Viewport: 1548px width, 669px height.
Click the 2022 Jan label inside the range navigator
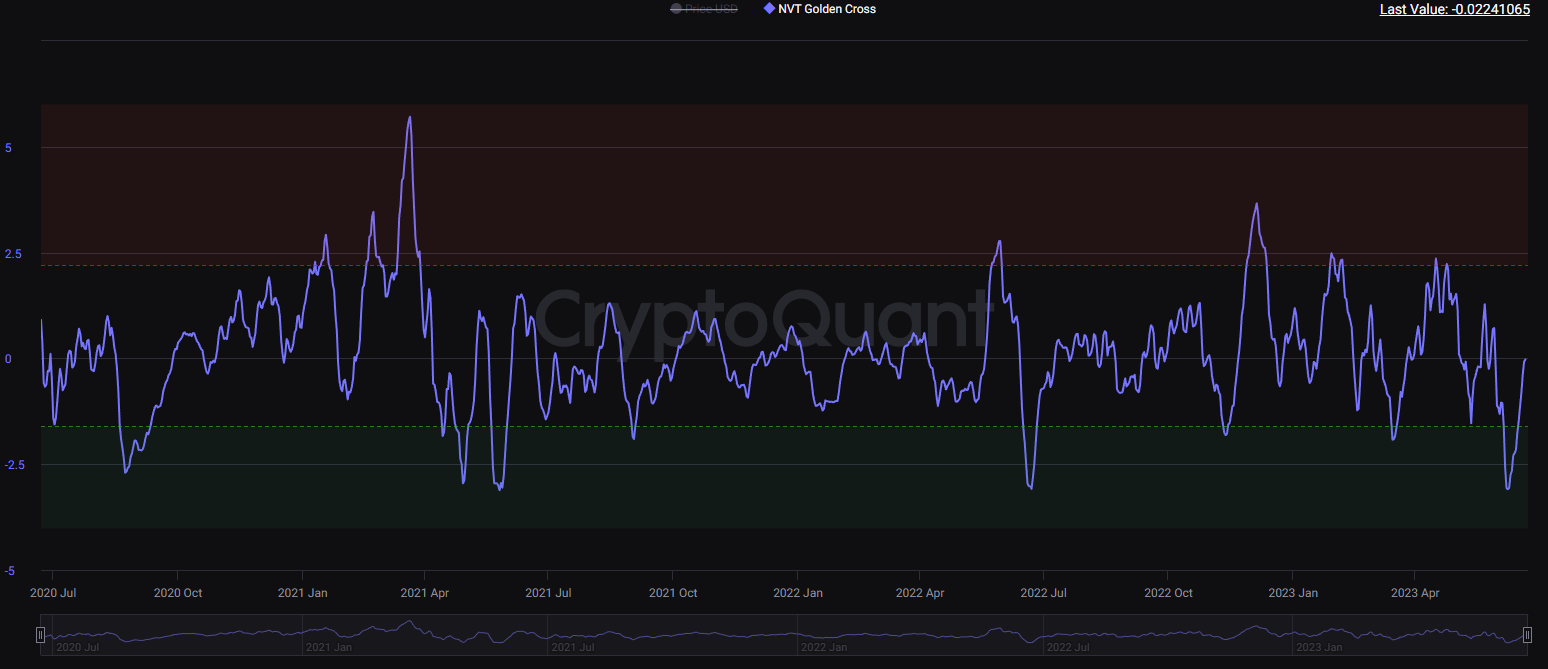click(x=826, y=647)
